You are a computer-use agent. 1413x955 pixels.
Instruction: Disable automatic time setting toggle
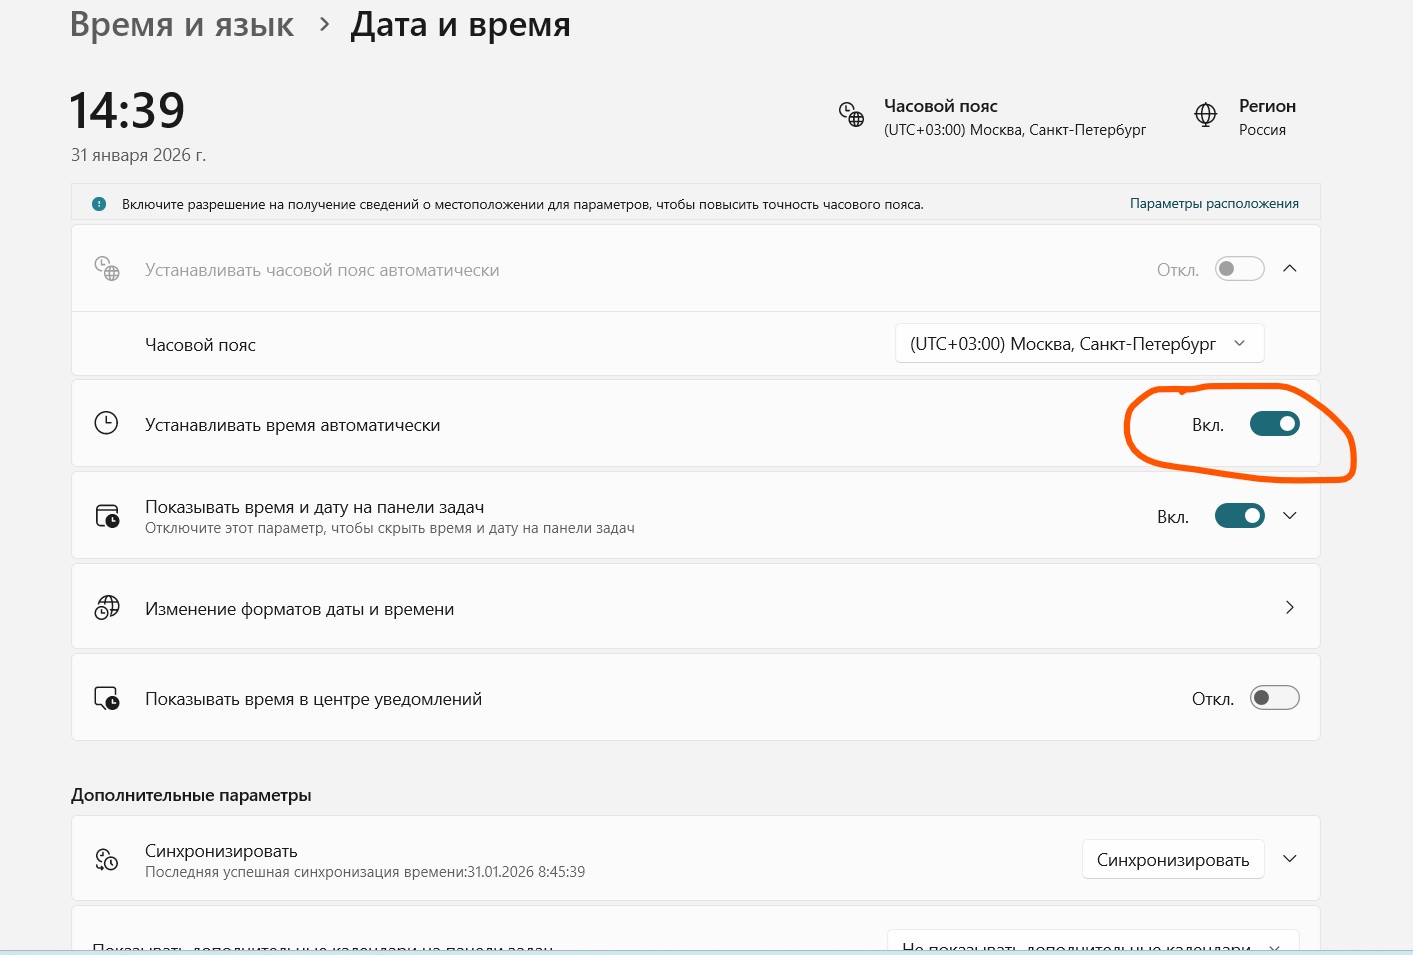[1274, 424]
